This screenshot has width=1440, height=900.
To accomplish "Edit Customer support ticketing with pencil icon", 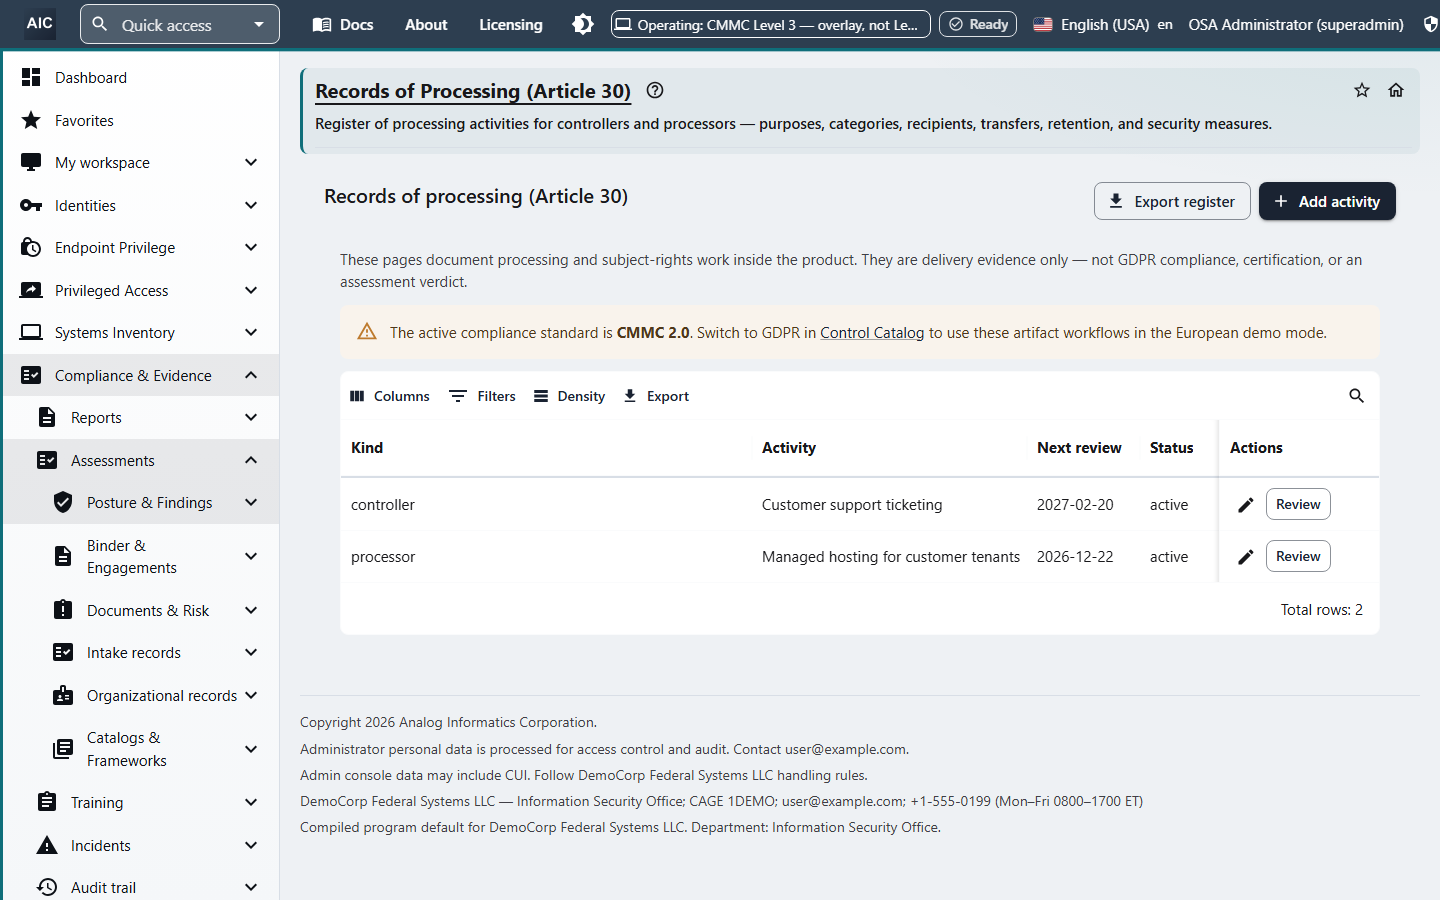I will tap(1246, 505).
